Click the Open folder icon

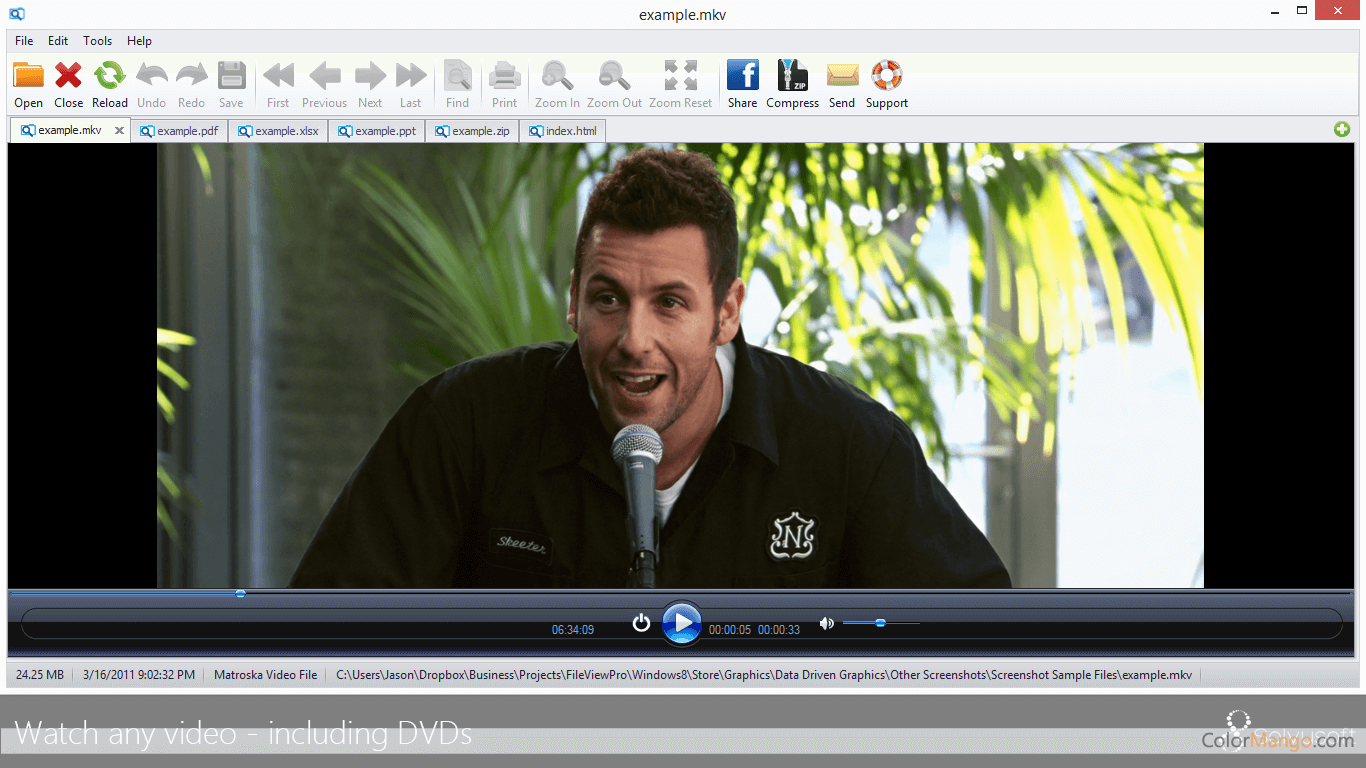28,77
